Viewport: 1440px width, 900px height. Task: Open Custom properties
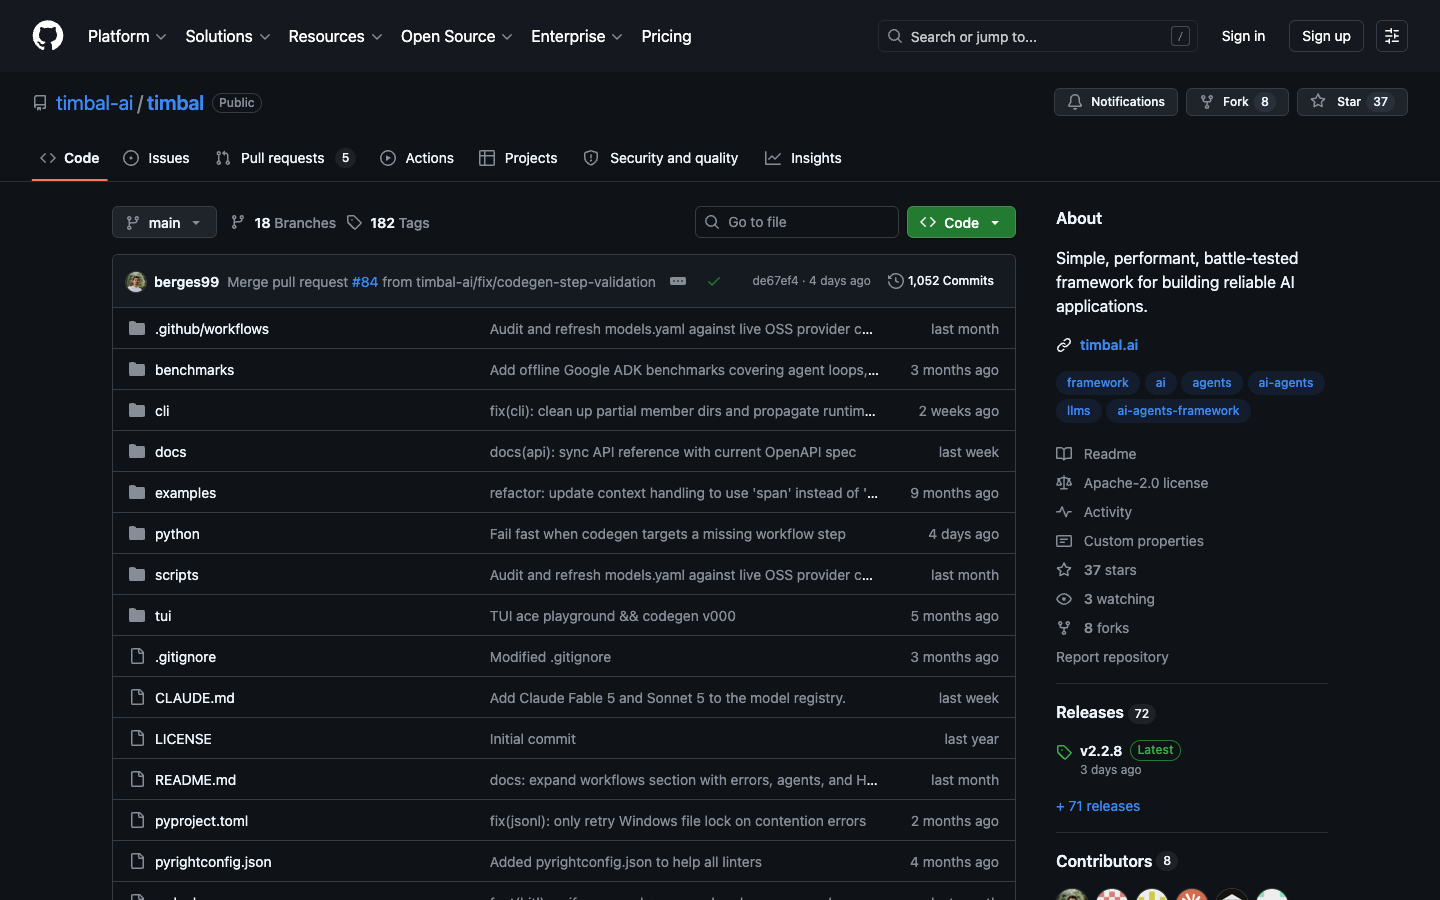(x=1144, y=541)
